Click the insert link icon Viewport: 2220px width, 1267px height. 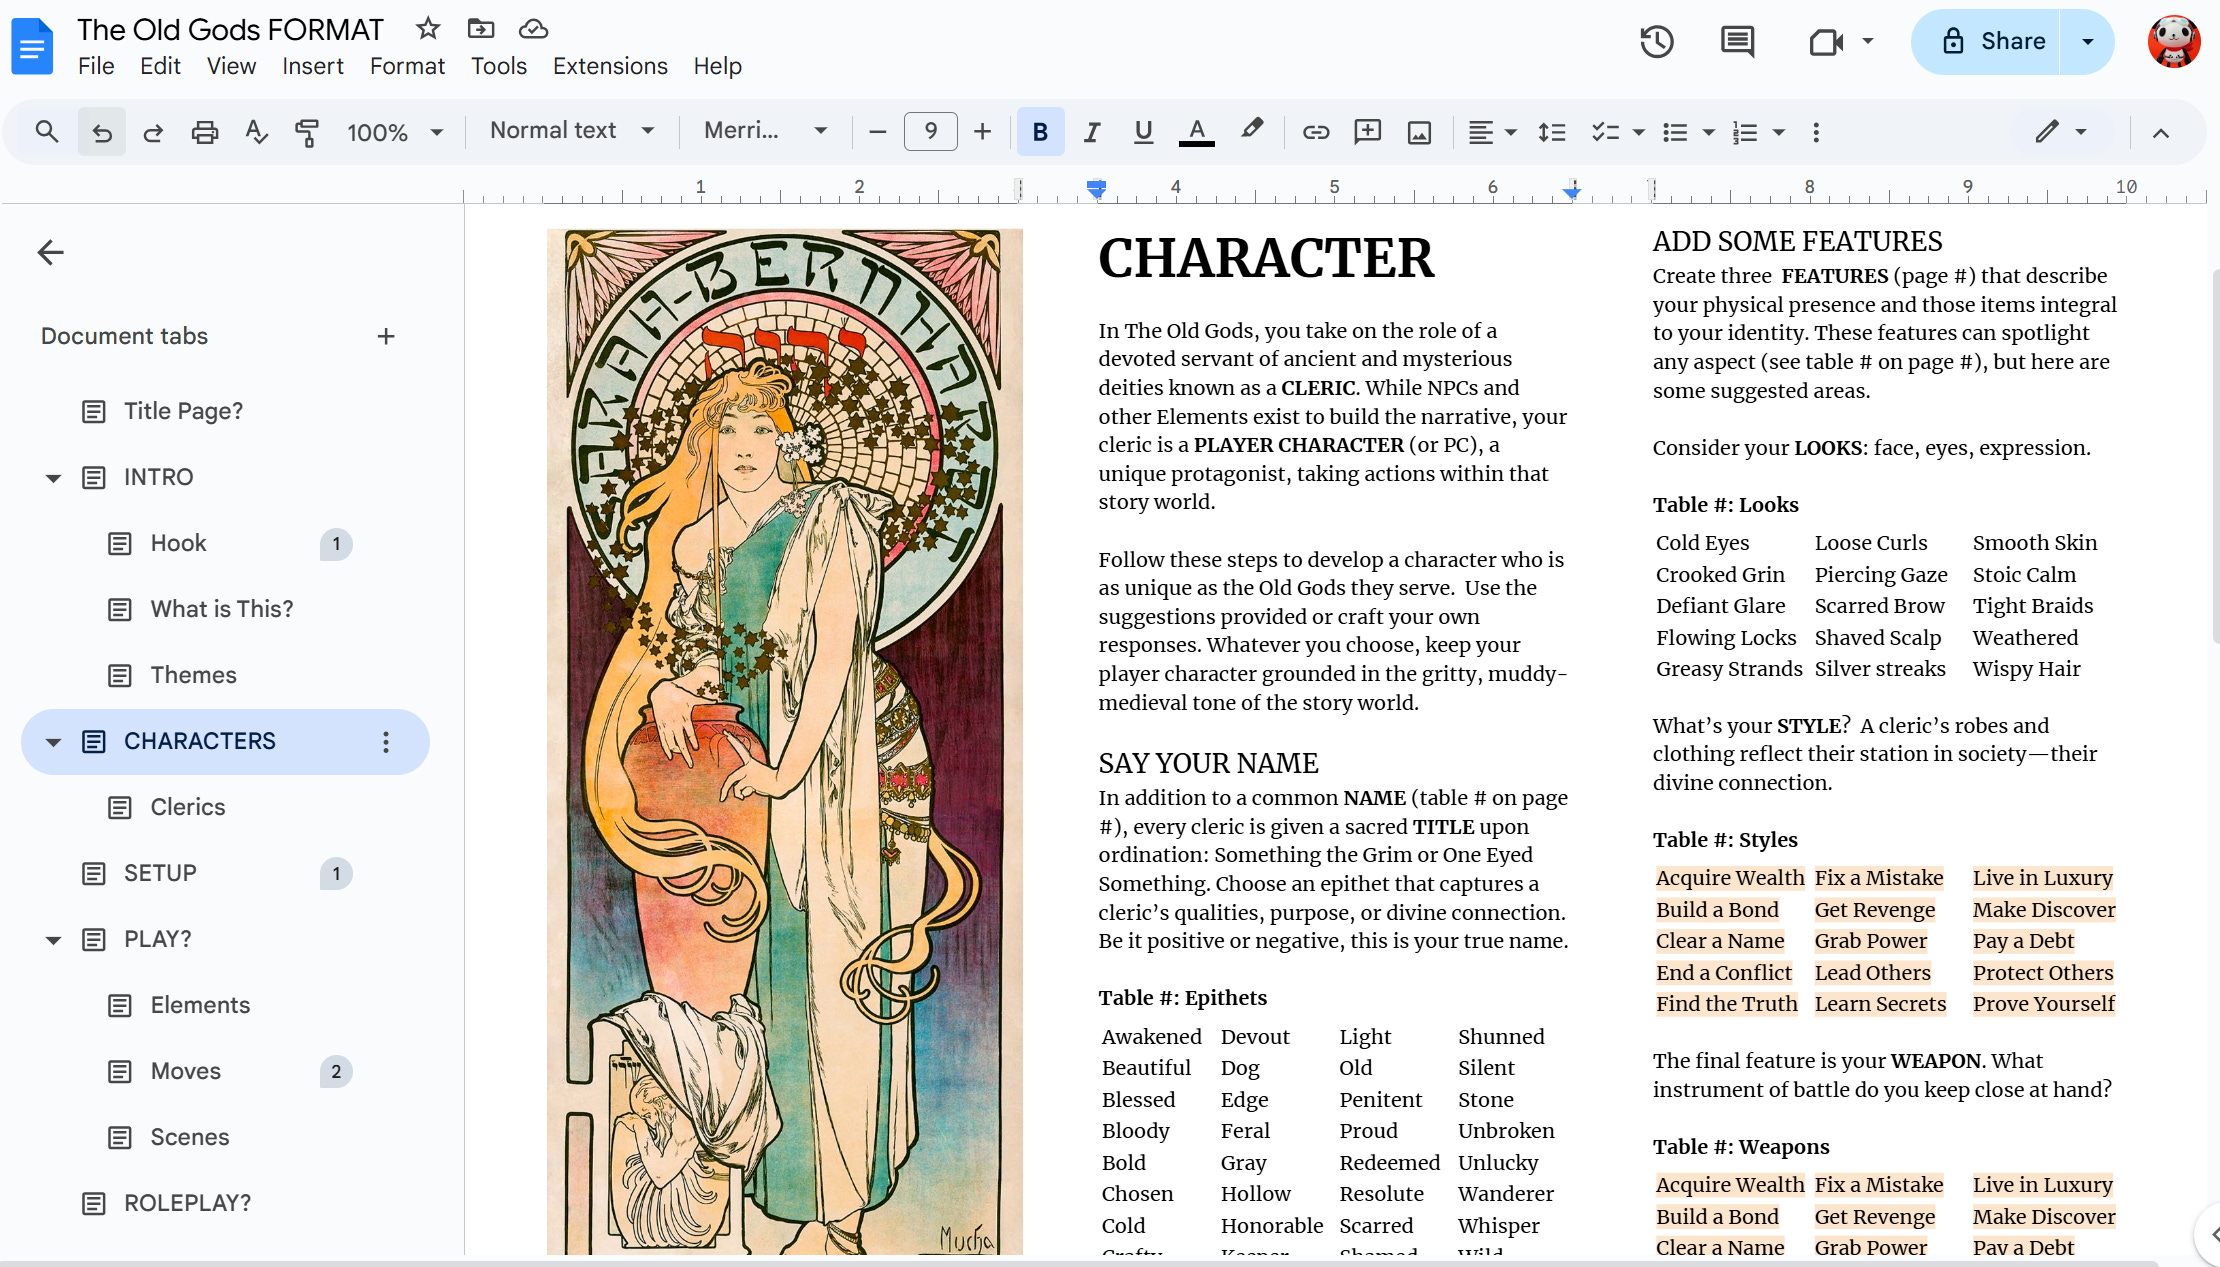[x=1315, y=132]
